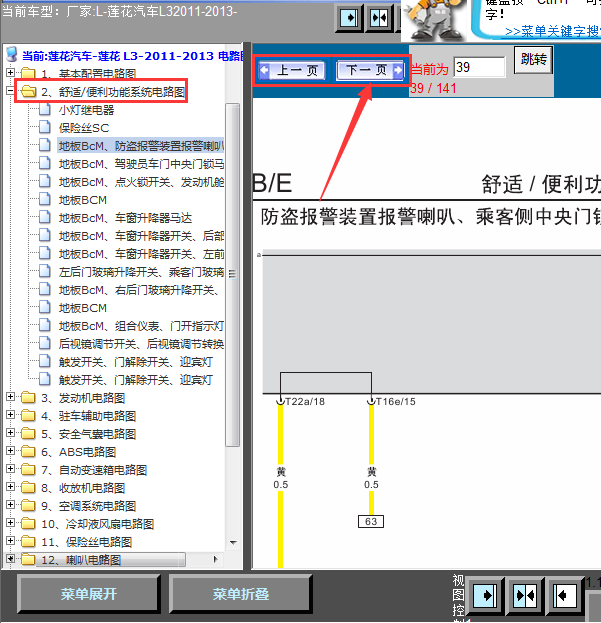This screenshot has height=623, width=601.
Task: Expand 10、冷却液风扇电路图 node
Action: pyautogui.click(x=10, y=523)
